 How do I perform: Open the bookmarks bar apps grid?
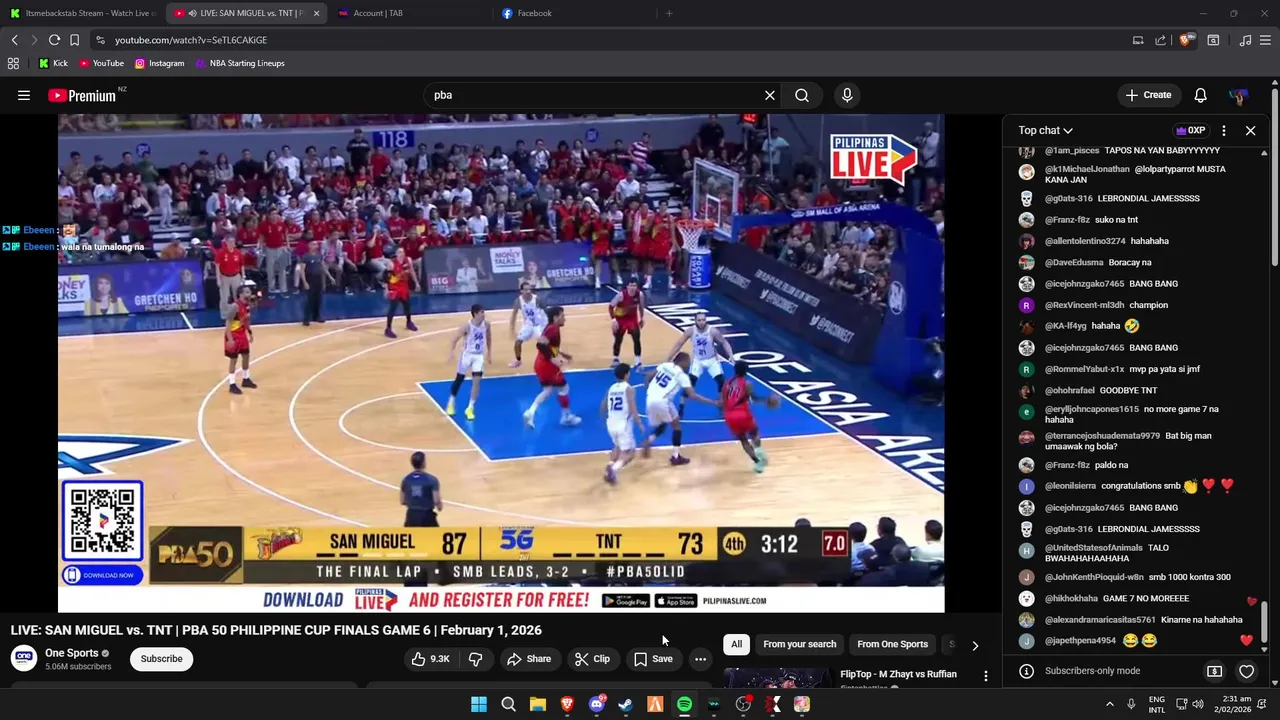[13, 63]
